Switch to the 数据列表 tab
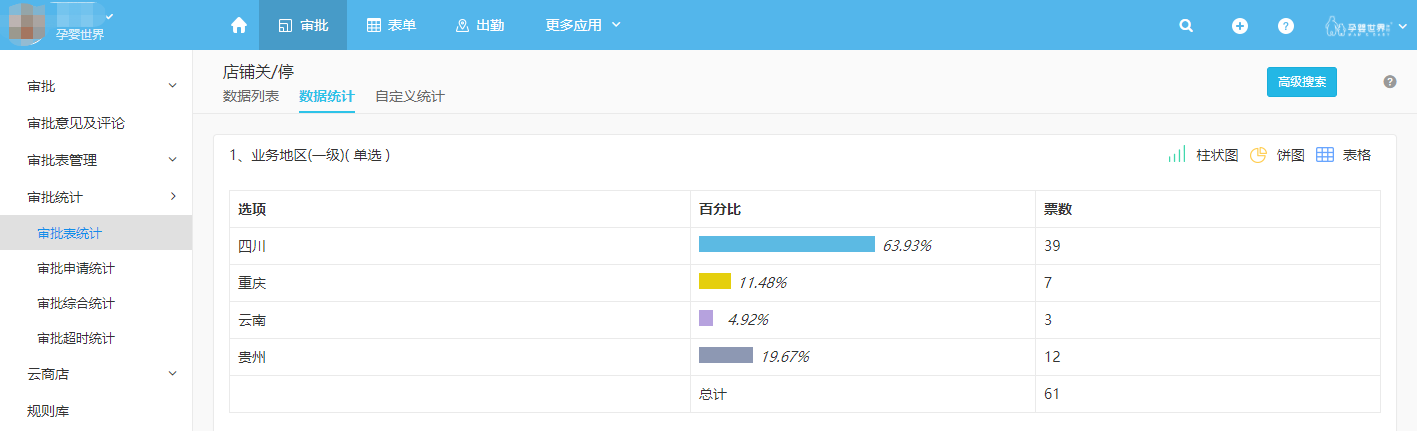Screen dimensions: 1417x431 click(251, 97)
